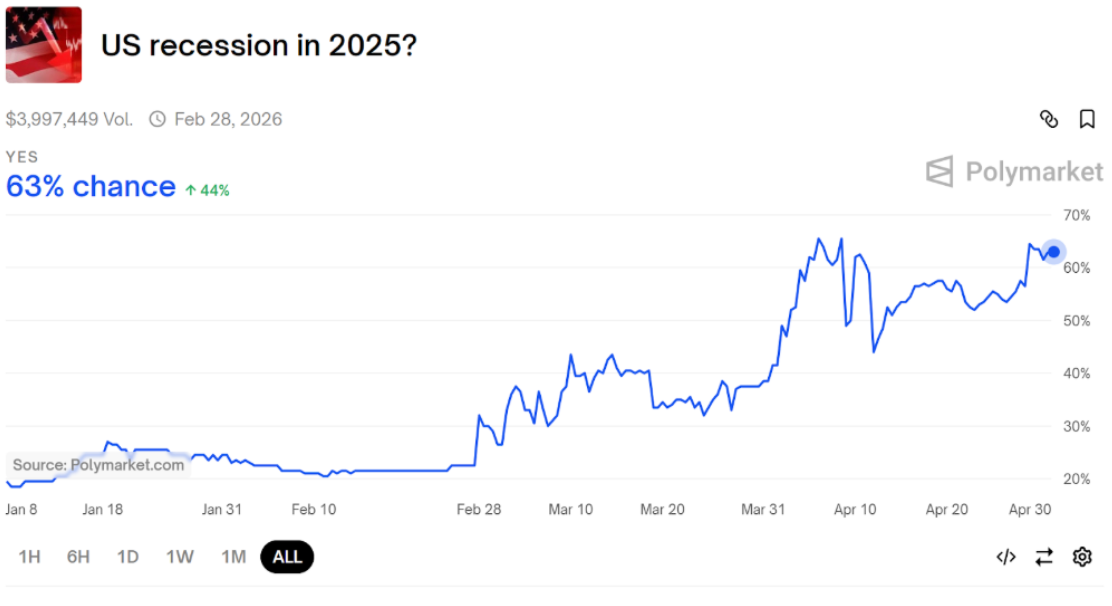Select the market title US recession in 2025?
This screenshot has width=1112, height=606.
coord(259,45)
